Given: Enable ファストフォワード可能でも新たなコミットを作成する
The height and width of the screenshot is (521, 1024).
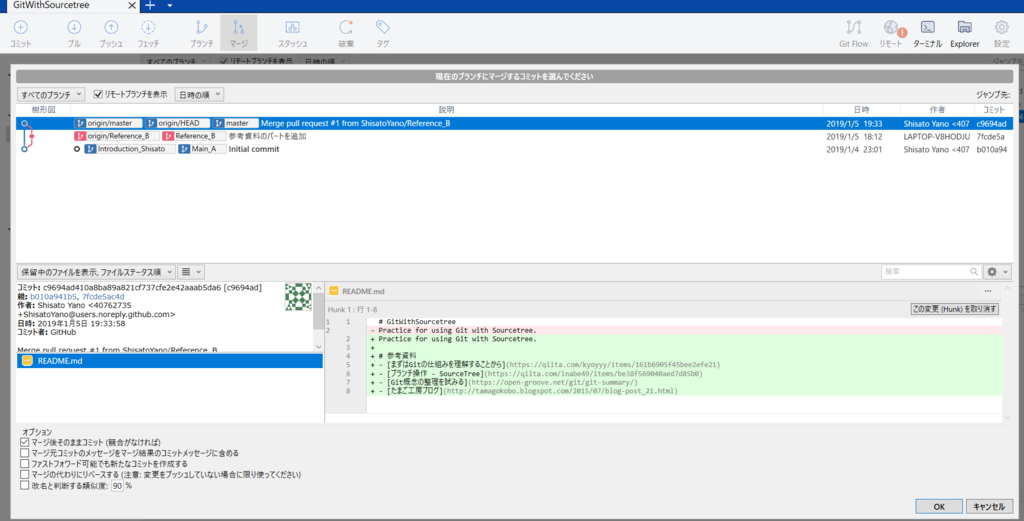Looking at the screenshot, I should 24,464.
